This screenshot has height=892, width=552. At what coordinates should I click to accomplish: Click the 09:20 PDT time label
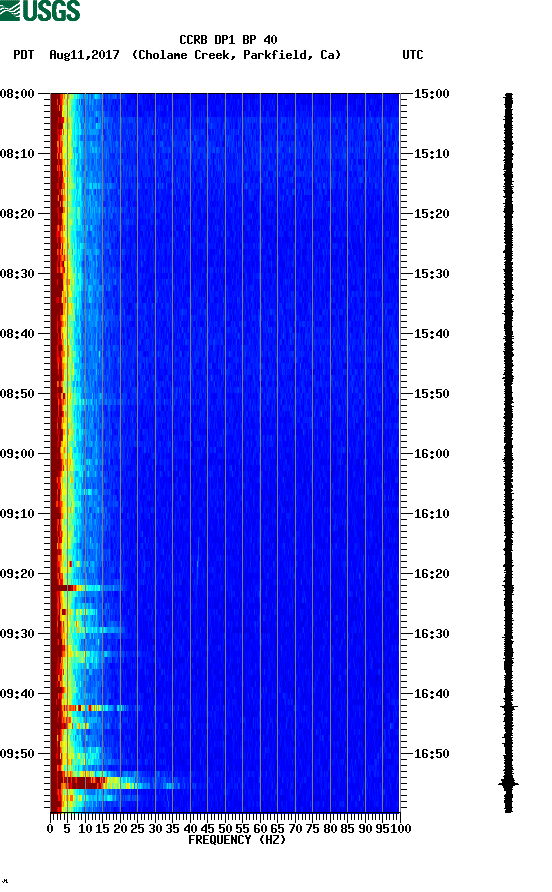click(18, 574)
